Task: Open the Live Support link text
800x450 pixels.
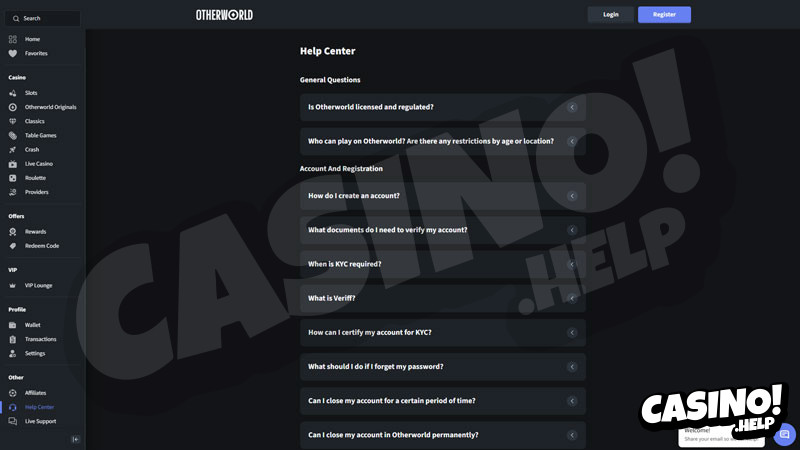Action: click(x=41, y=421)
